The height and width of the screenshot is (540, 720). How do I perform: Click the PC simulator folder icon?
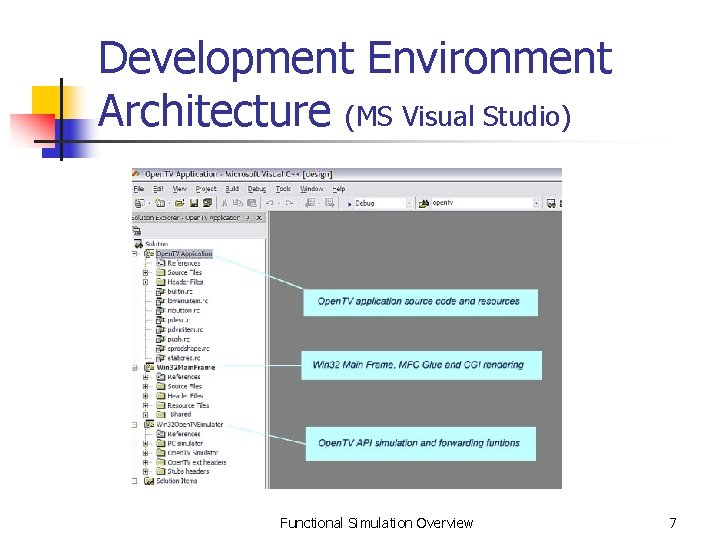click(161, 443)
